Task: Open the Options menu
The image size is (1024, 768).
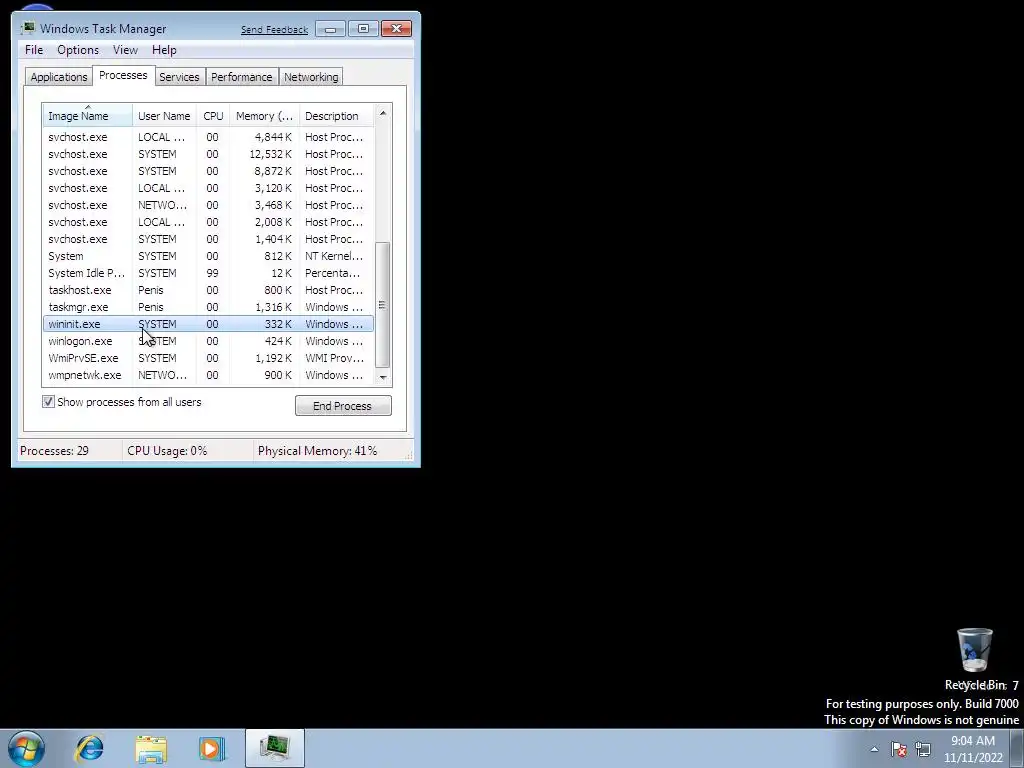Action: coord(78,50)
